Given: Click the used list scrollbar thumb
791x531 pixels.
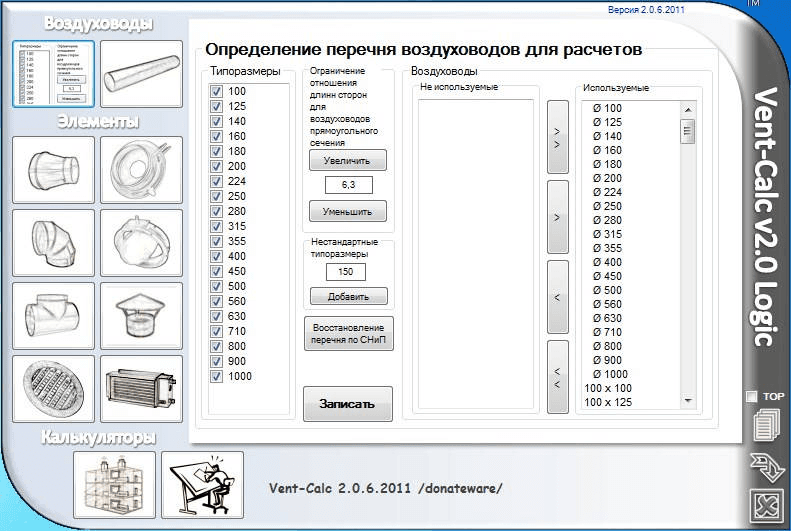Looking at the screenshot, I should (688, 132).
